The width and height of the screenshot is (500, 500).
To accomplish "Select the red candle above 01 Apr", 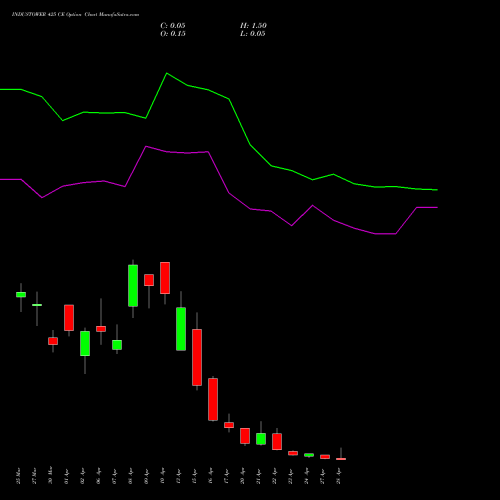I will 69,318.
